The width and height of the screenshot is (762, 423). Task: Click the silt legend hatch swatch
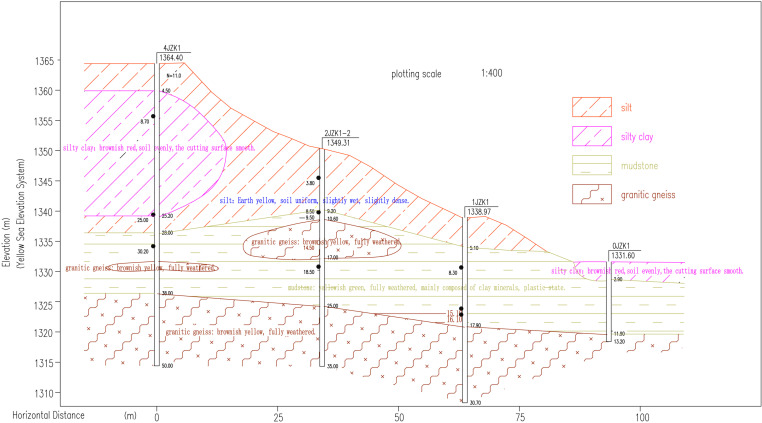pos(591,107)
